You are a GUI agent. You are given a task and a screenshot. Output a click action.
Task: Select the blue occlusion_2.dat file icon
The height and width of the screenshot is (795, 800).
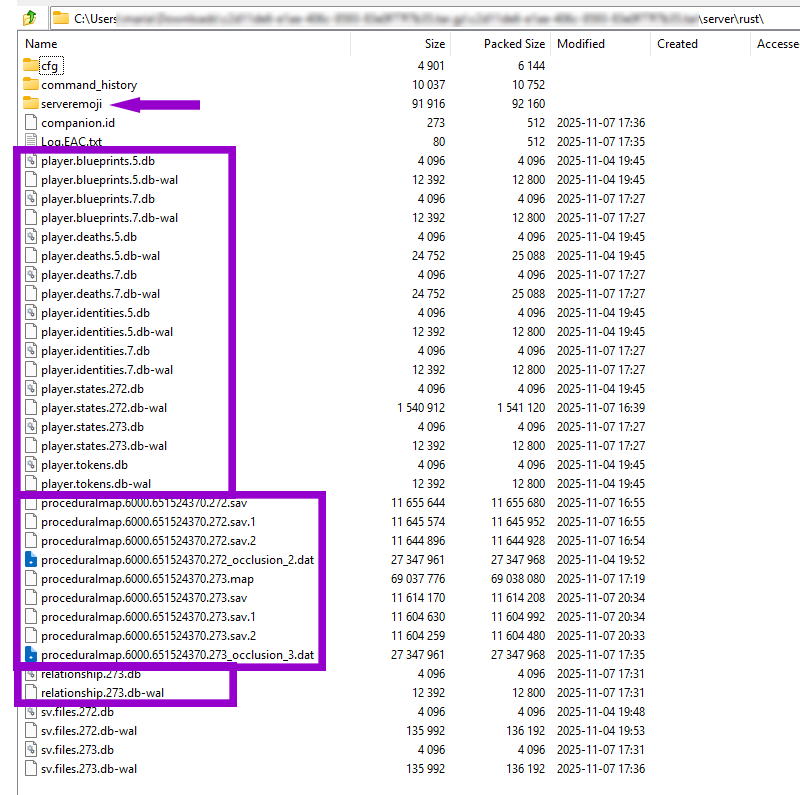pyautogui.click(x=30, y=560)
